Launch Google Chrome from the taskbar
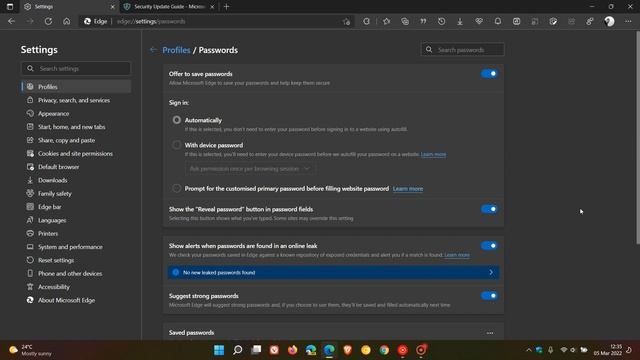This screenshot has height=360, width=640. point(384,350)
